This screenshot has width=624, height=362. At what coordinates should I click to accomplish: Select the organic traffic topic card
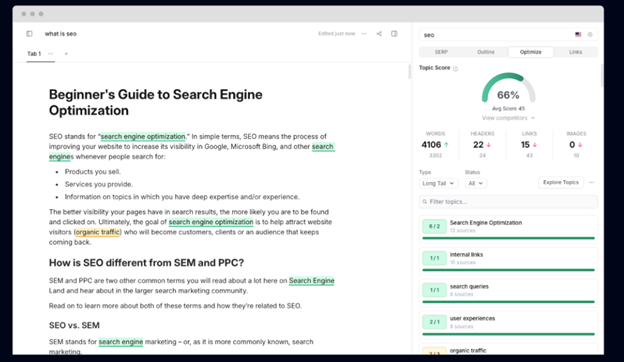tap(508, 349)
